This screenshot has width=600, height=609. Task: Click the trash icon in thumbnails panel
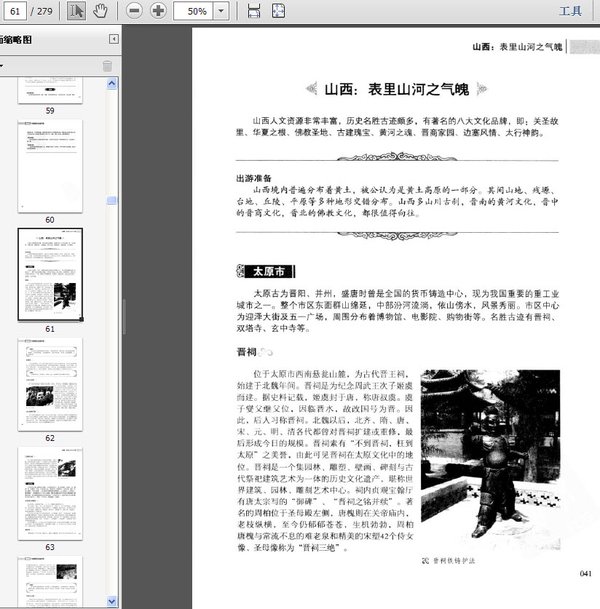tap(107, 66)
